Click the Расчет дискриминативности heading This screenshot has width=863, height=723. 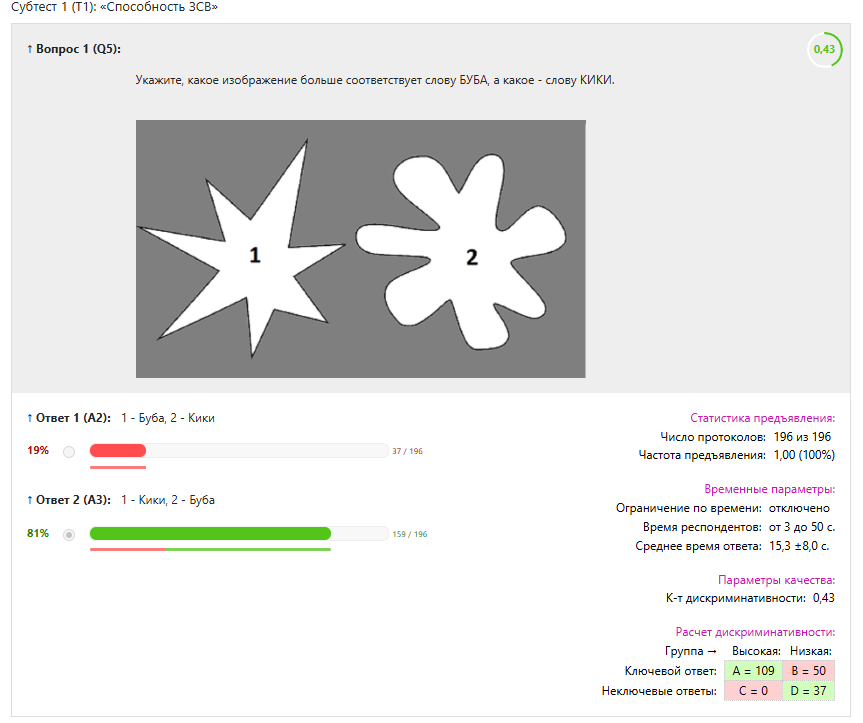[x=755, y=632]
